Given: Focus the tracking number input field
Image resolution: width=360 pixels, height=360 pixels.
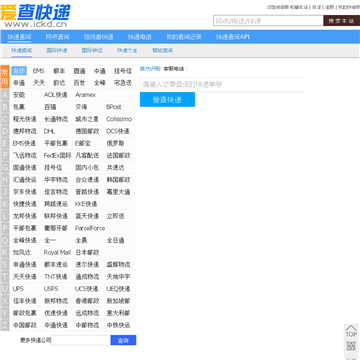Looking at the screenshot, I should (x=222, y=84).
